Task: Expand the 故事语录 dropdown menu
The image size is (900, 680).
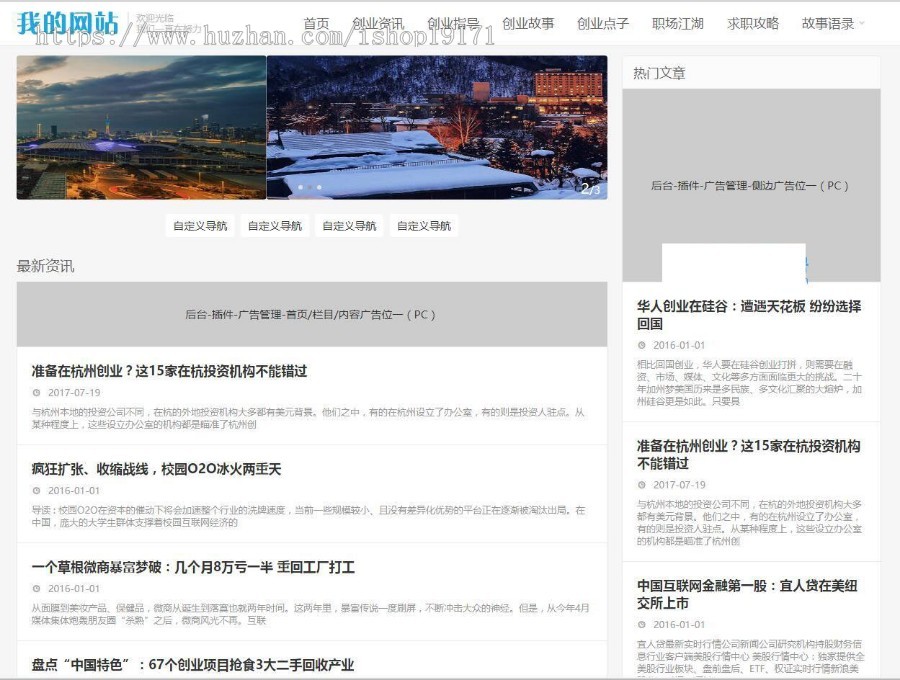Action: tap(828, 22)
